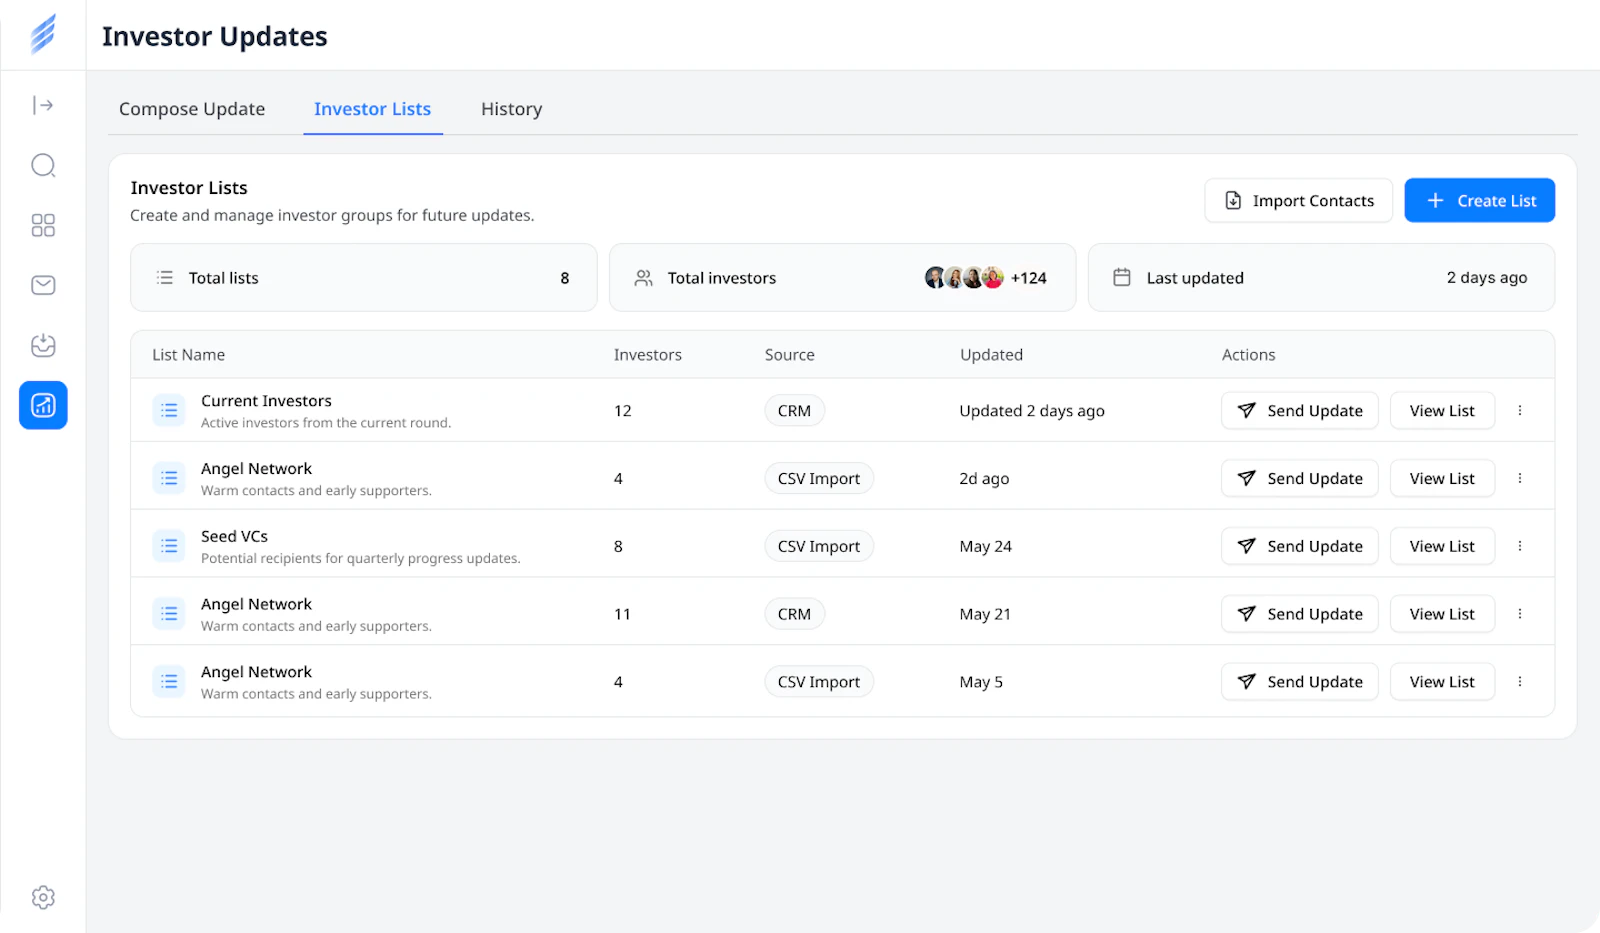View List for Current Investors

[x=1442, y=411]
